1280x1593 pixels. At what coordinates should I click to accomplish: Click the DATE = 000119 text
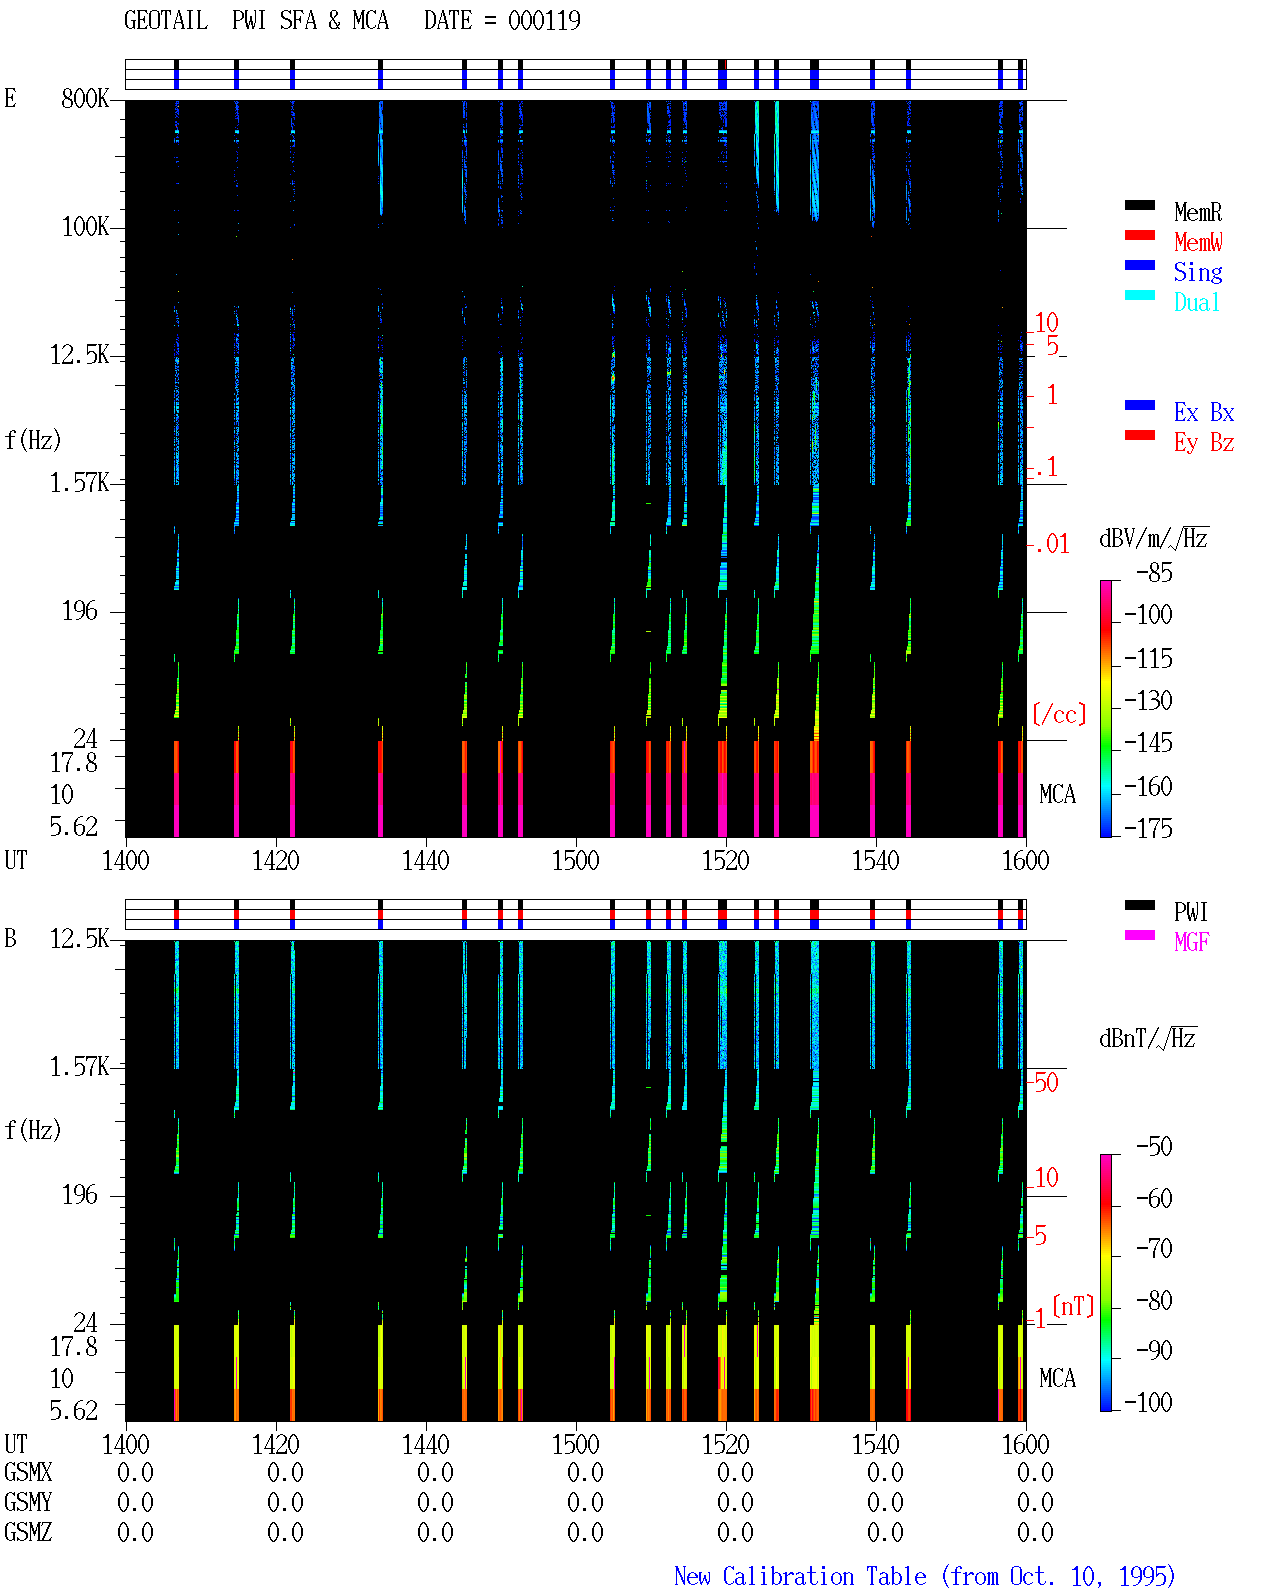point(502,20)
